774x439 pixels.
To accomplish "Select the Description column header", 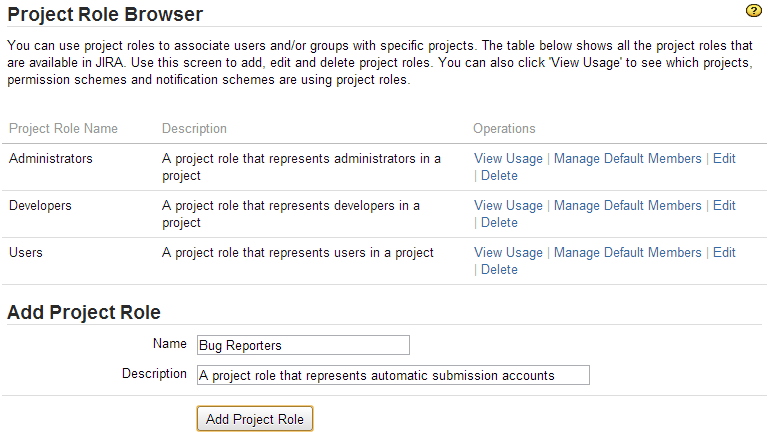I will click(x=194, y=128).
